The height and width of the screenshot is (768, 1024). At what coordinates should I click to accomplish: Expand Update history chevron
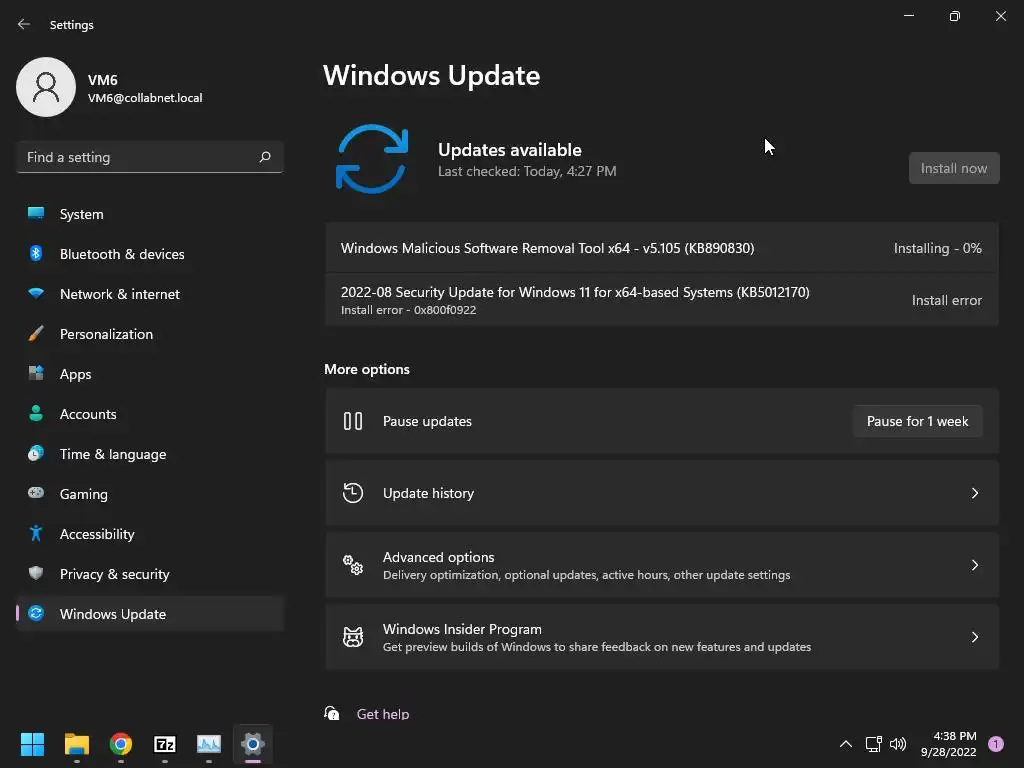pos(974,493)
